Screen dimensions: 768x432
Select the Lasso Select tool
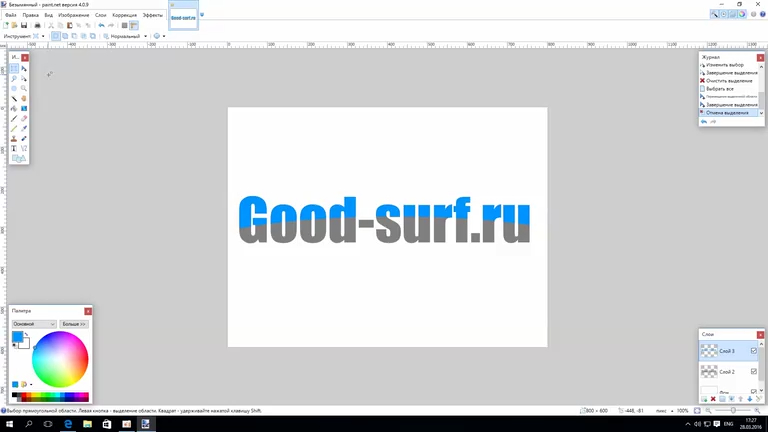point(14,78)
